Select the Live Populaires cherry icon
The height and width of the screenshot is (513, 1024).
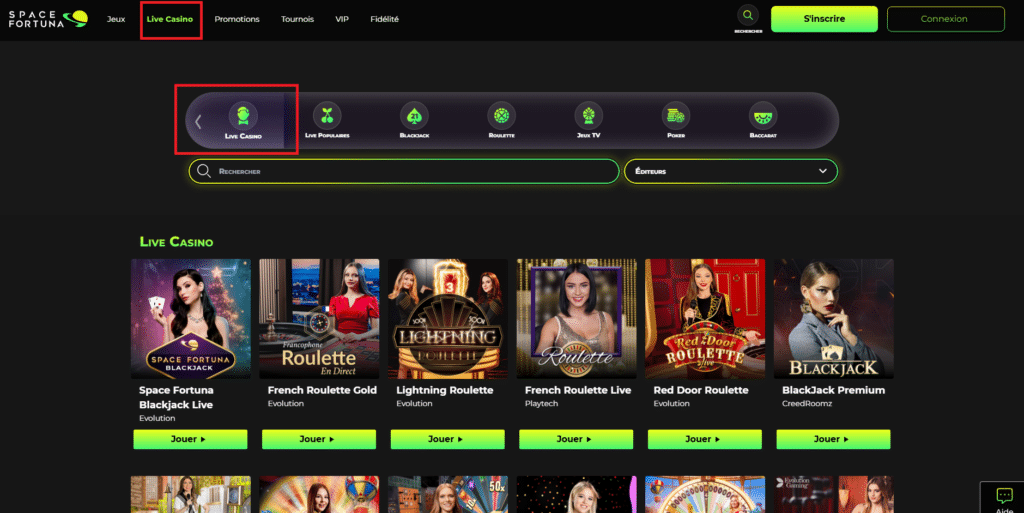327,116
